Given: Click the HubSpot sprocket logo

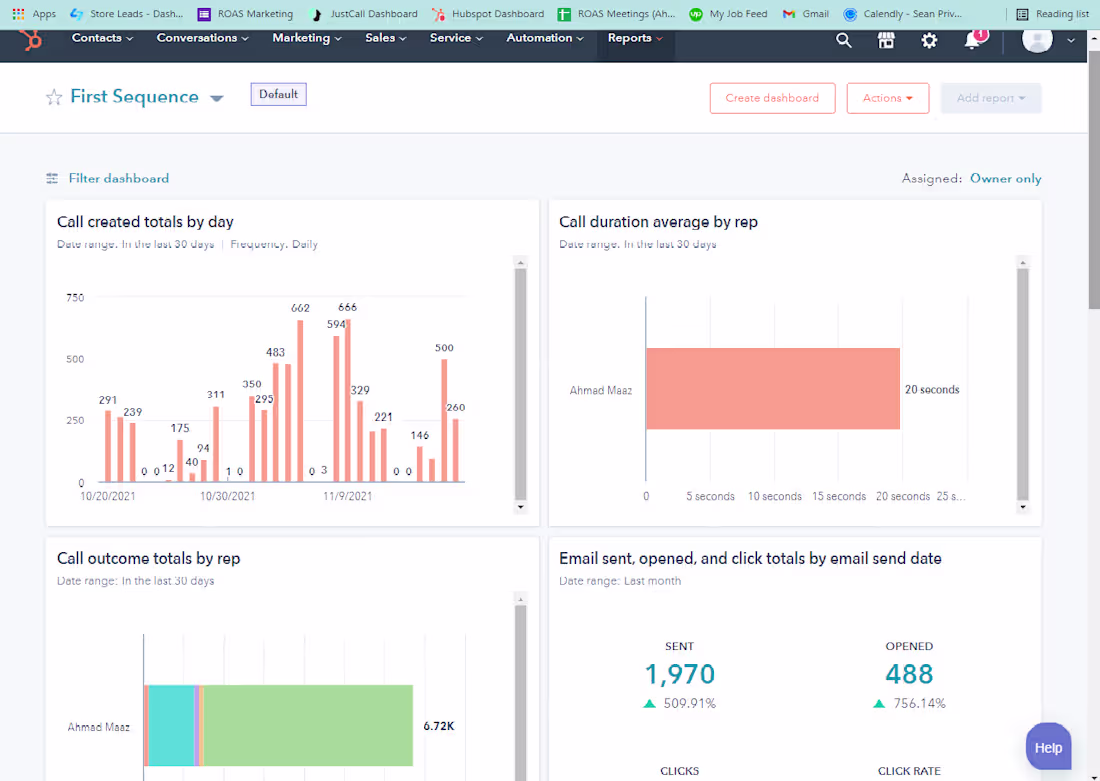Looking at the screenshot, I should click(31, 40).
